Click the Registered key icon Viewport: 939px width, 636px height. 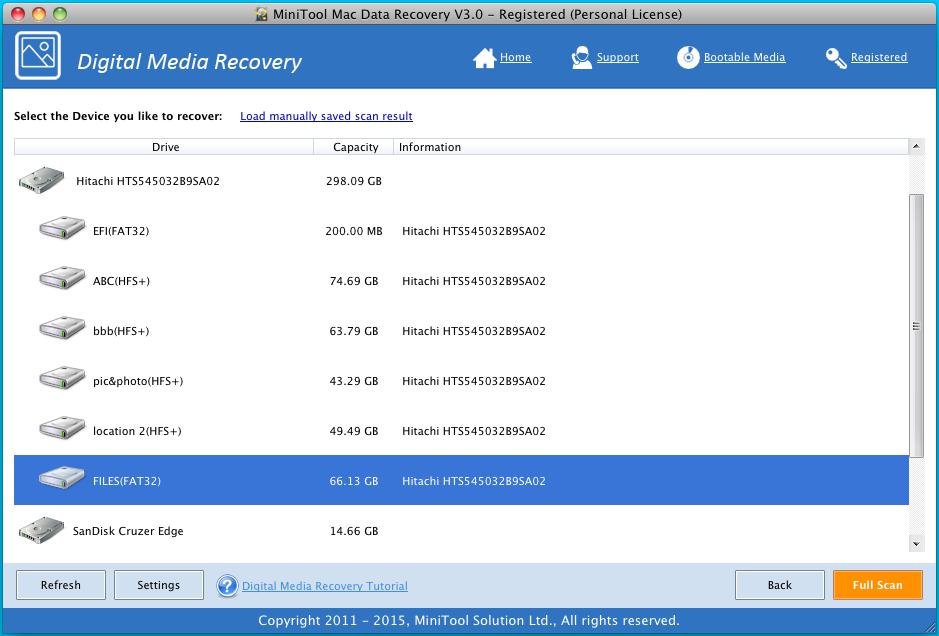pyautogui.click(x=838, y=57)
